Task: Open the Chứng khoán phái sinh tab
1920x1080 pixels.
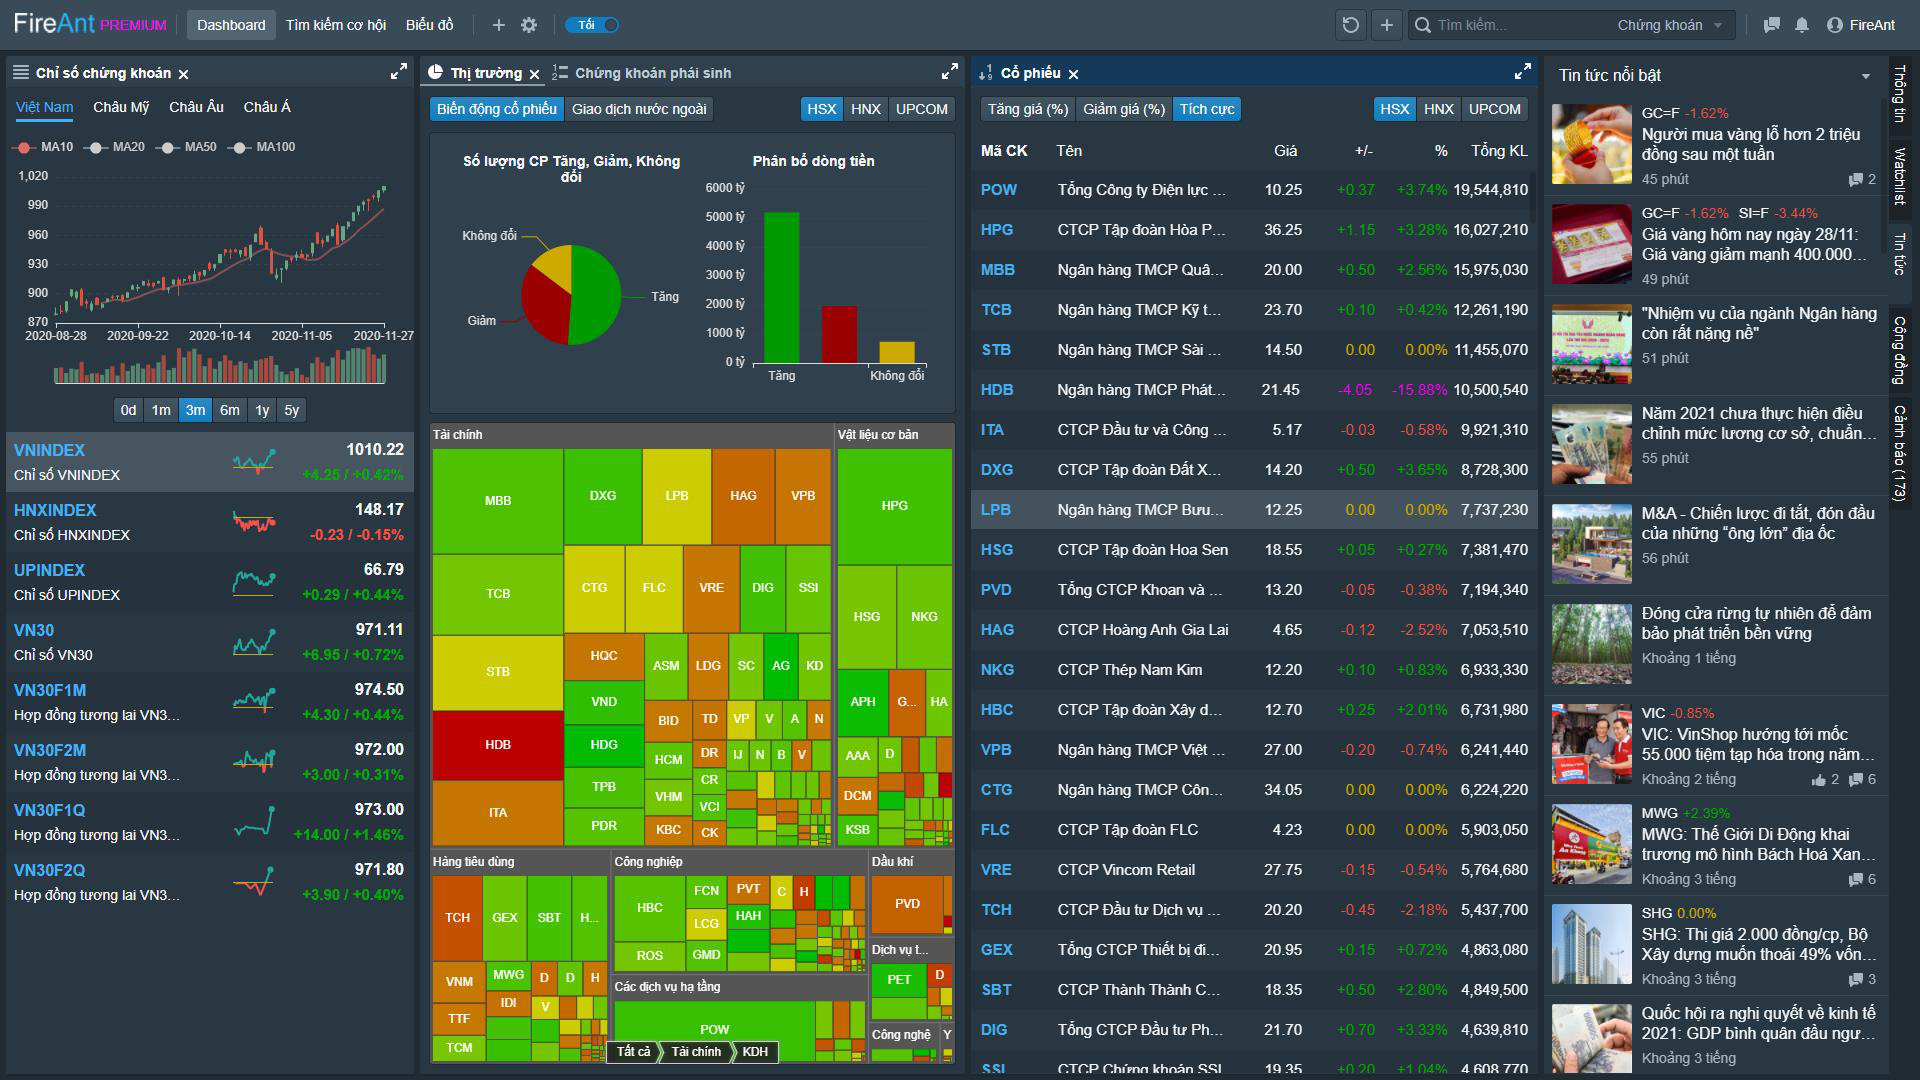Action: tap(652, 73)
